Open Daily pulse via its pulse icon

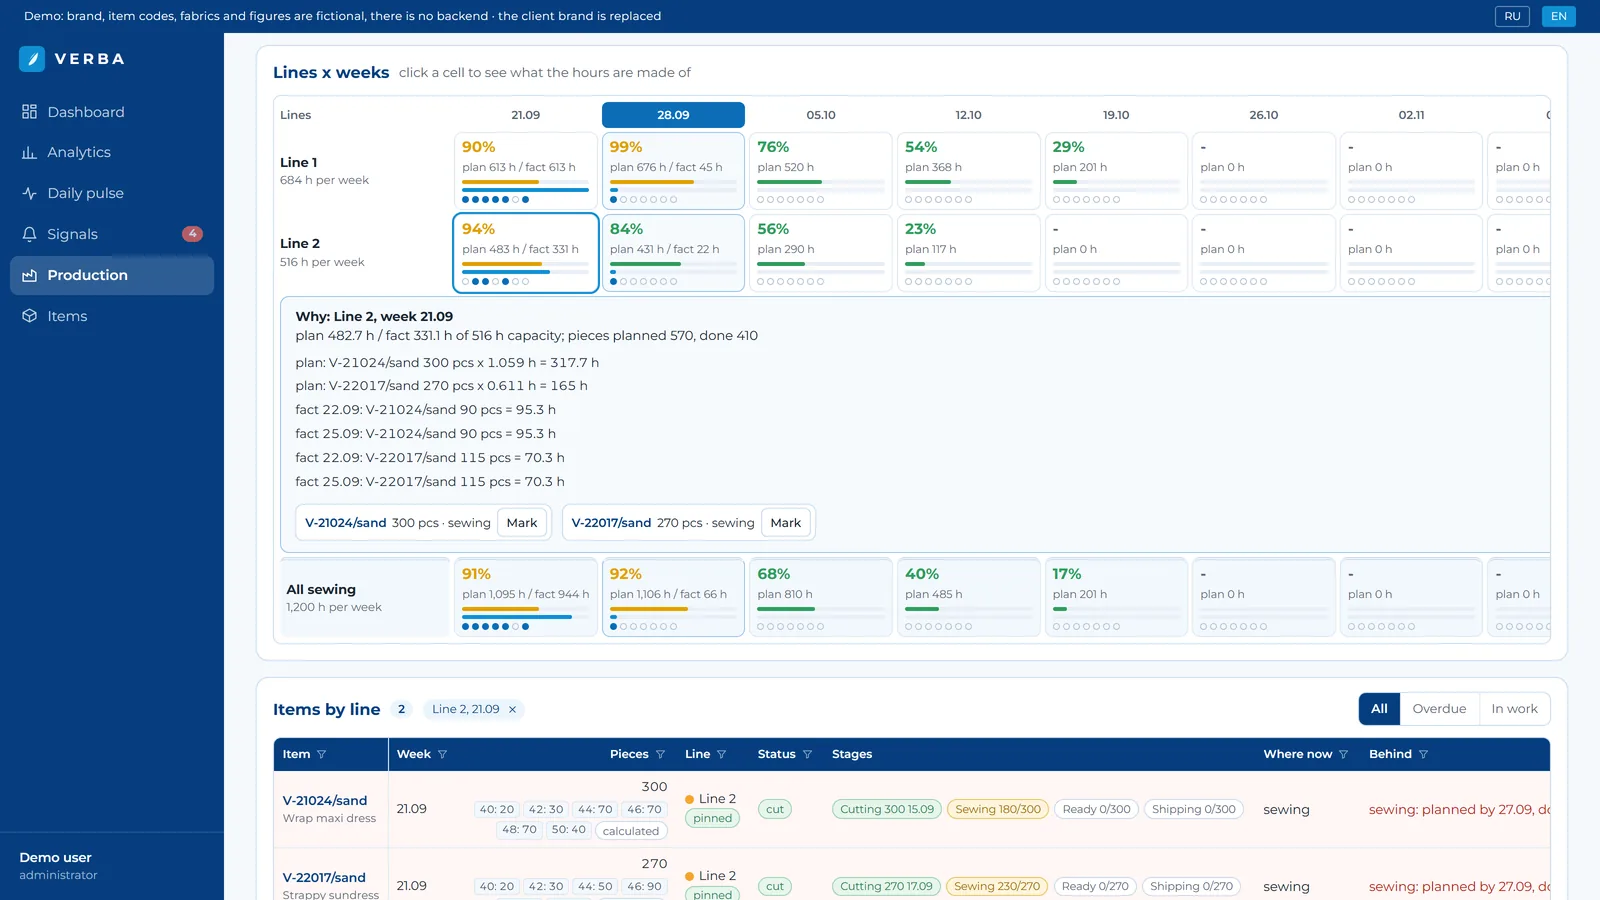click(x=29, y=194)
